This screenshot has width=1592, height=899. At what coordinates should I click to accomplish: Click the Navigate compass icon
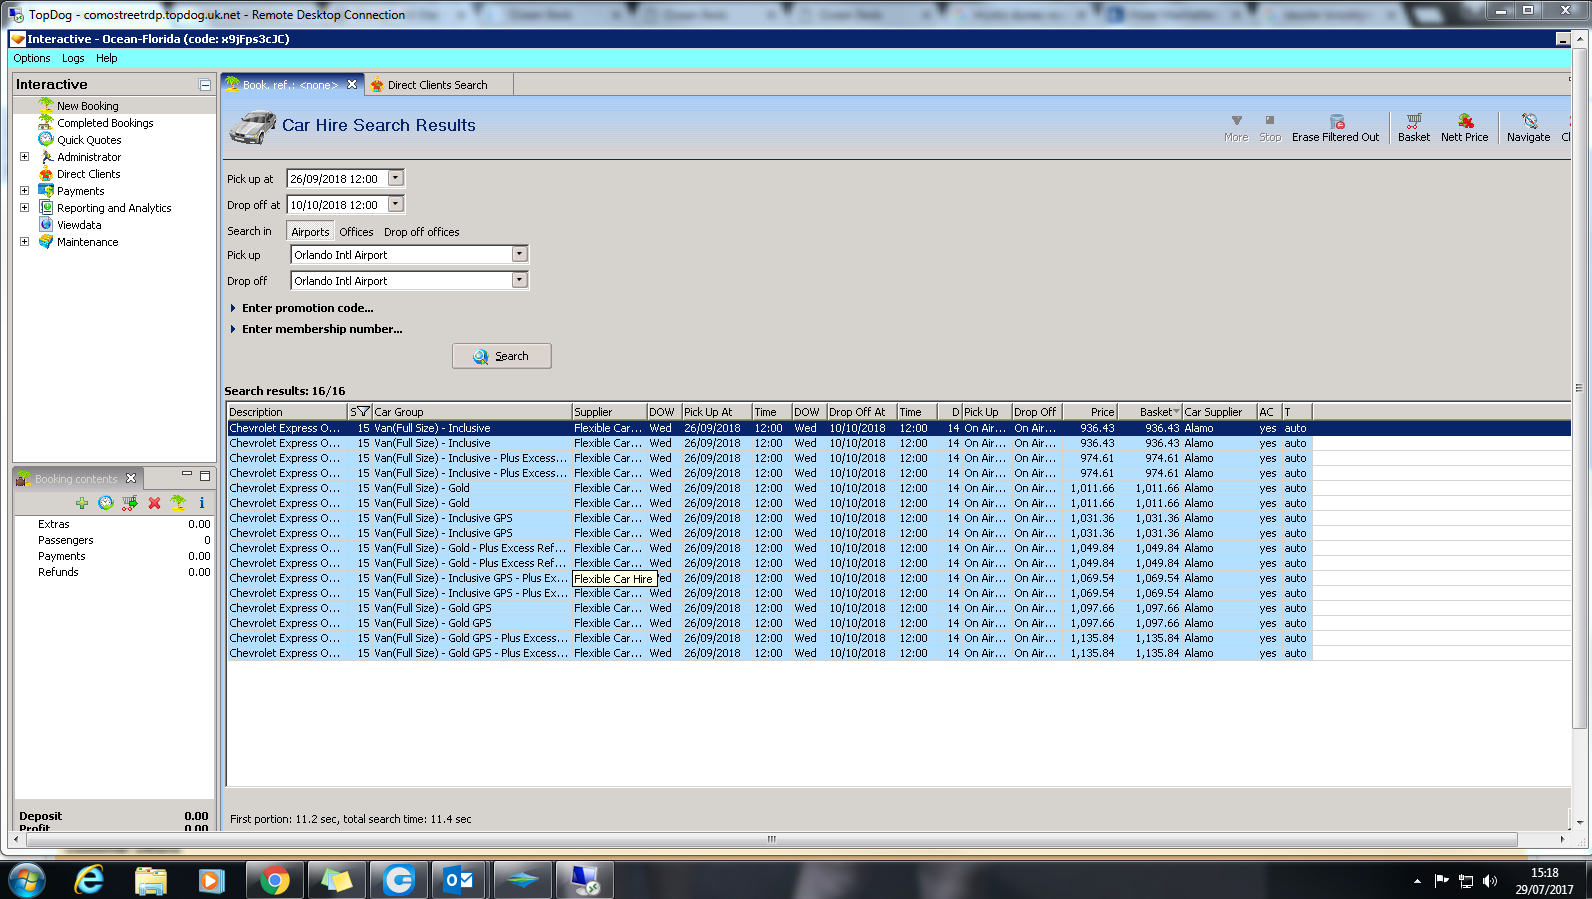tap(1529, 121)
